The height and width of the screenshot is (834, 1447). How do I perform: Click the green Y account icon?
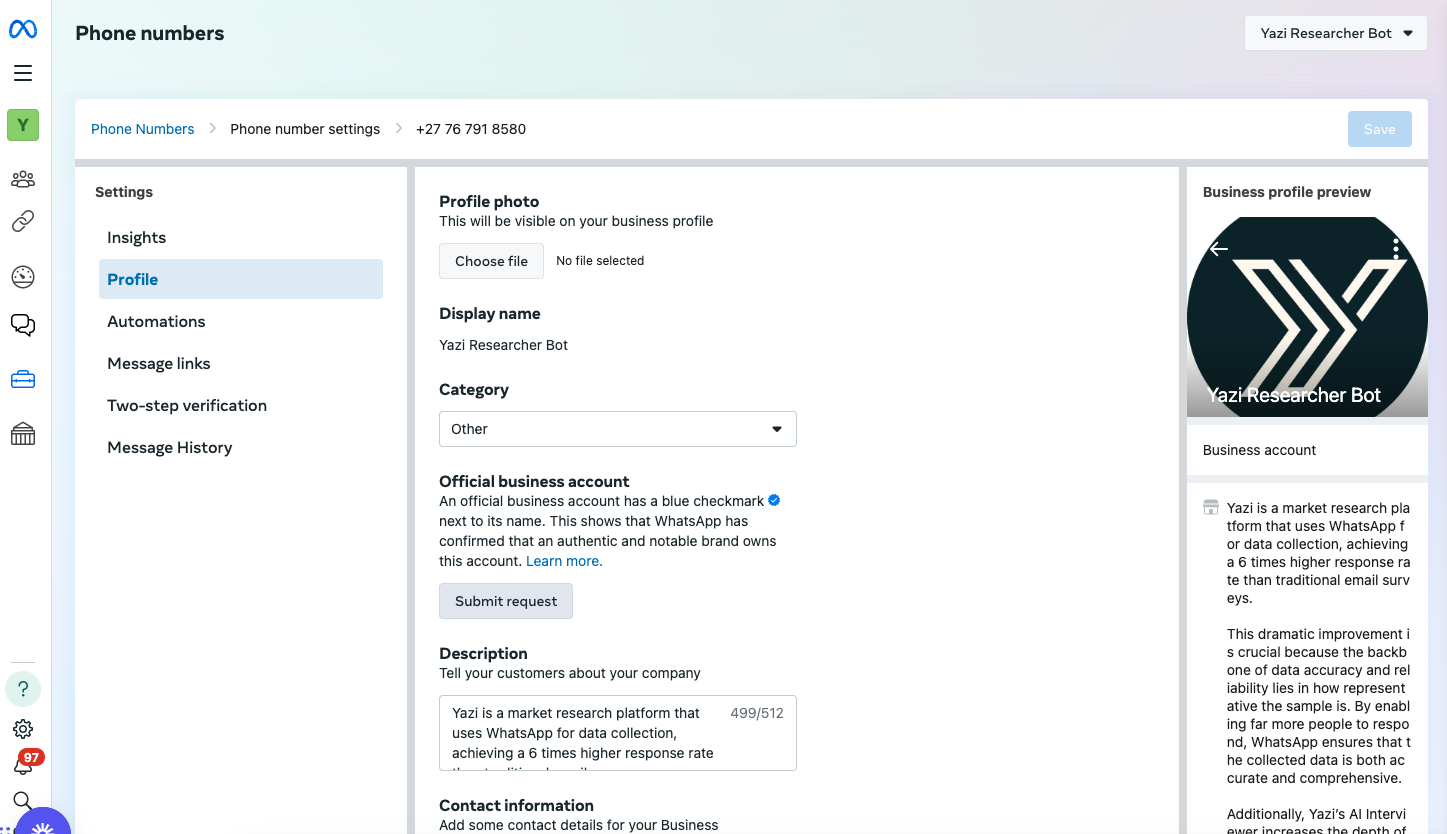(x=23, y=125)
